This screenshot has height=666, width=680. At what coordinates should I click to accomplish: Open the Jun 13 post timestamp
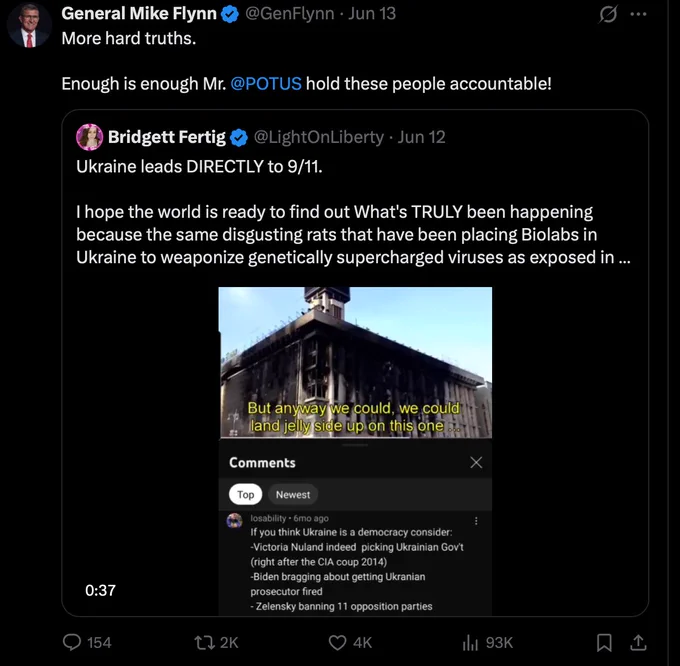[372, 13]
